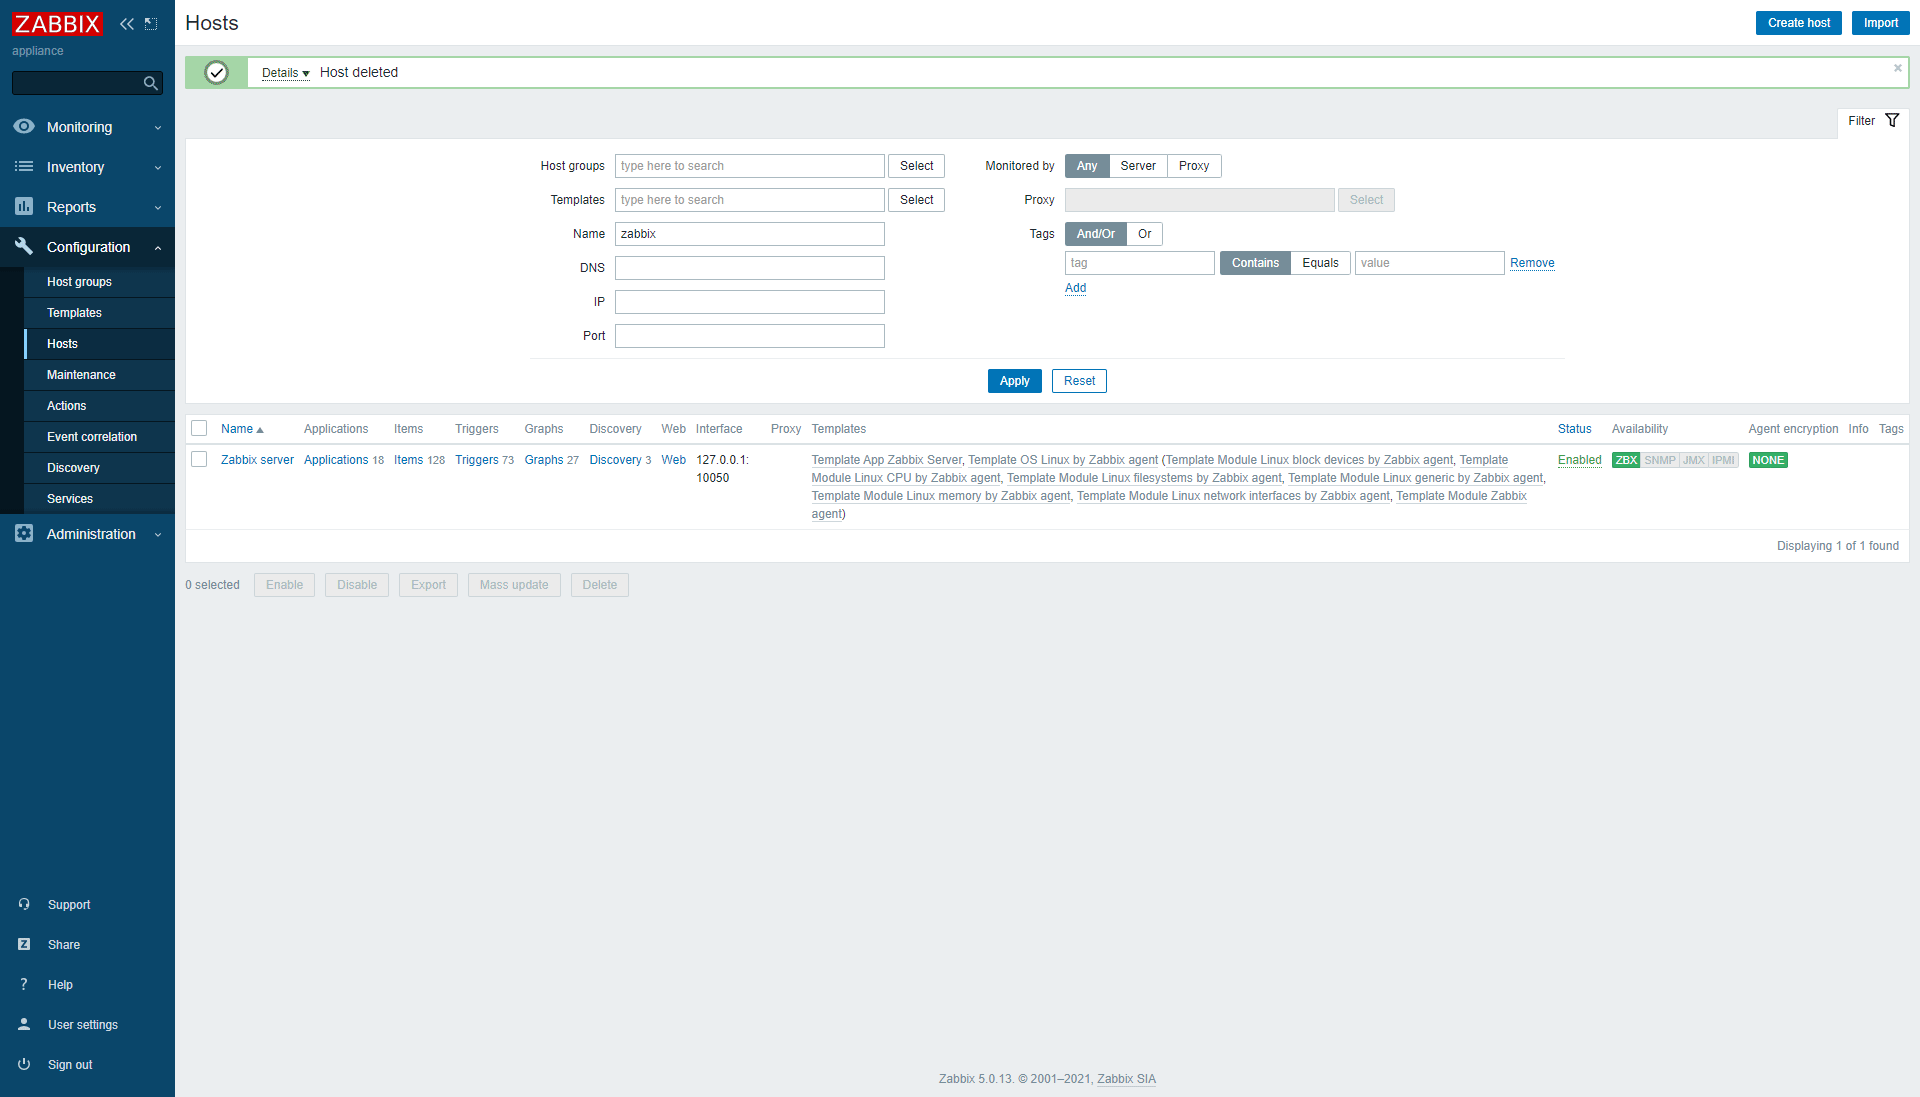Switch tag operator to Equals
This screenshot has height=1097, width=1920.
click(x=1319, y=263)
